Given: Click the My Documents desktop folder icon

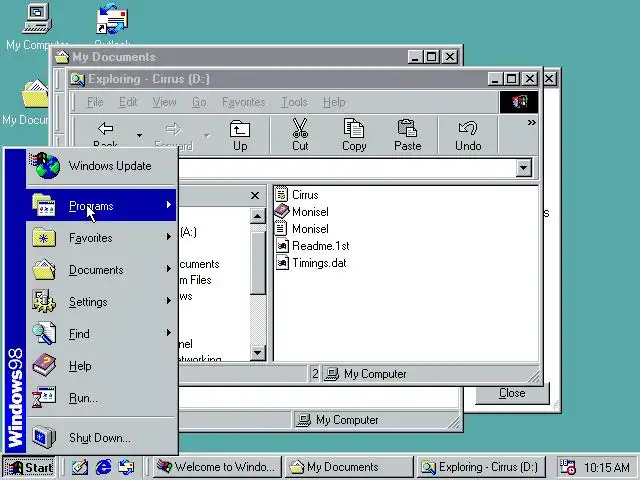Looking at the screenshot, I should point(35,94).
